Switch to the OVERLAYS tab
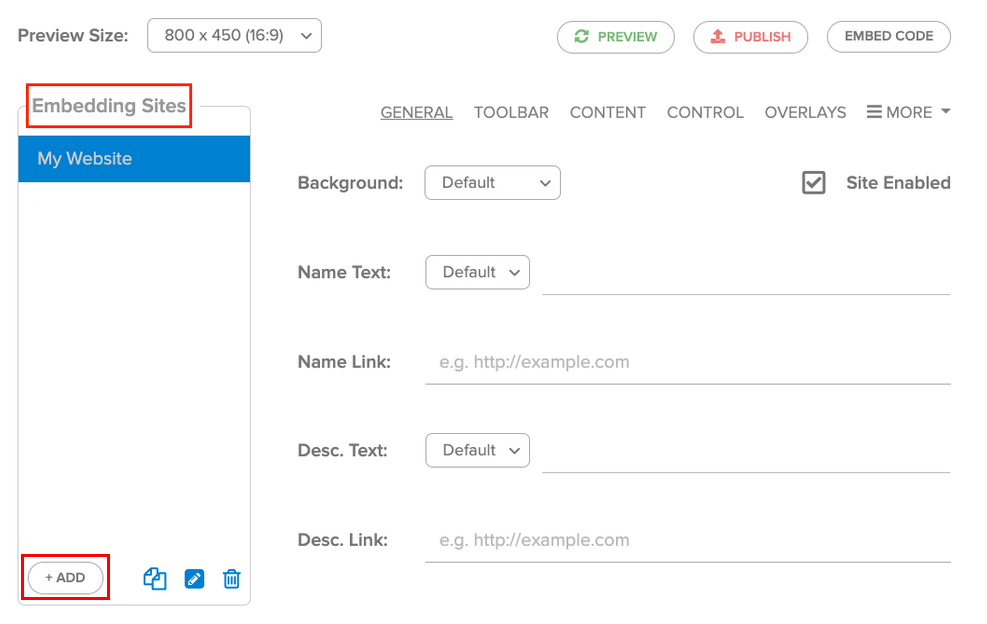Screen dimensions: 987x624 point(805,112)
